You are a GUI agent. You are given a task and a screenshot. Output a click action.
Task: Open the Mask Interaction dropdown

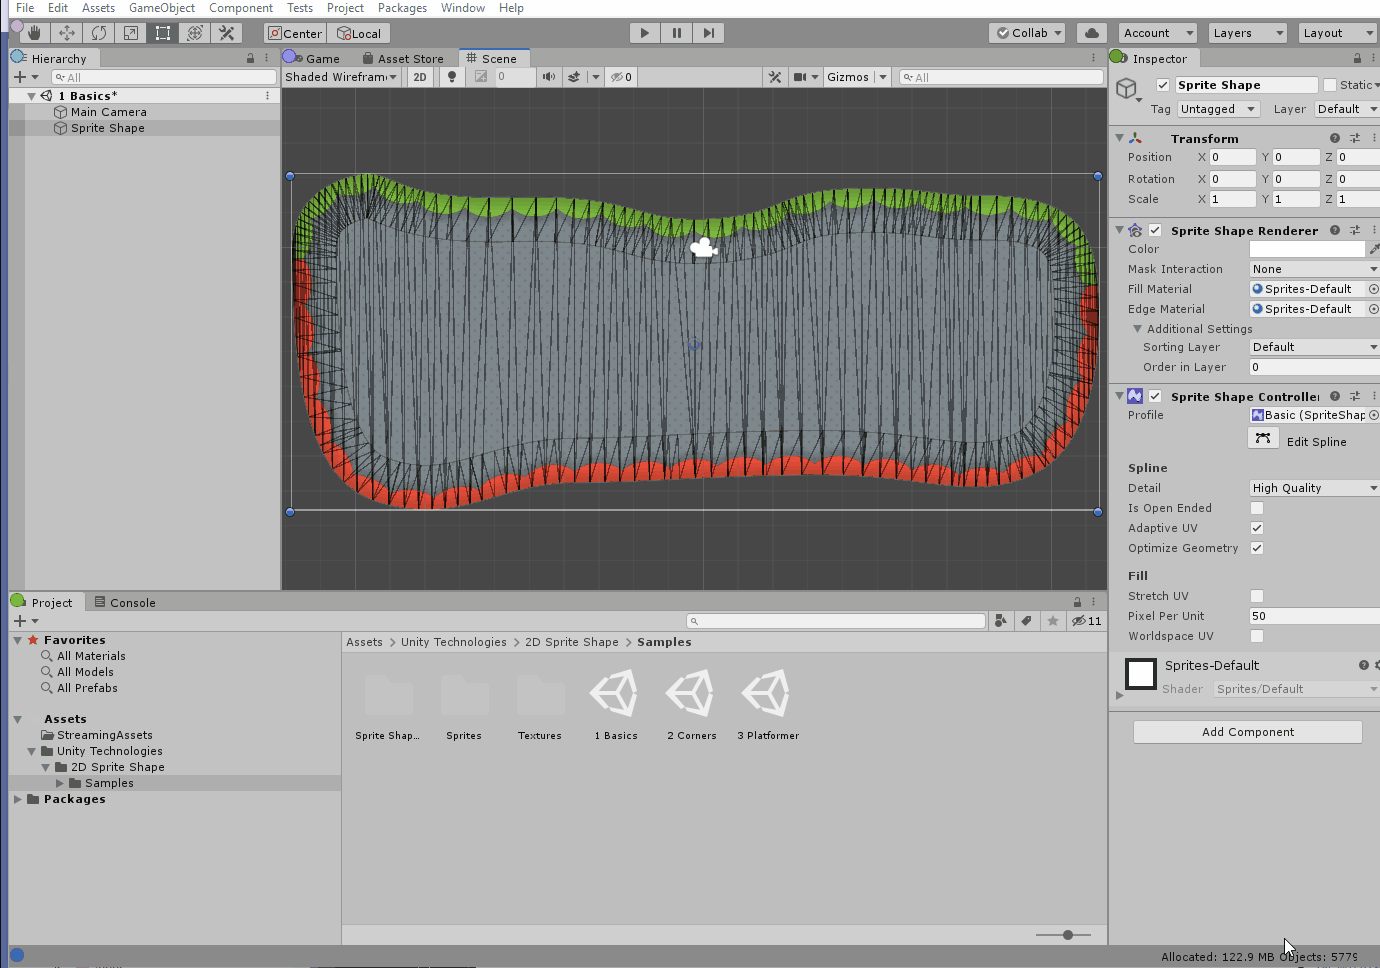tap(1313, 268)
